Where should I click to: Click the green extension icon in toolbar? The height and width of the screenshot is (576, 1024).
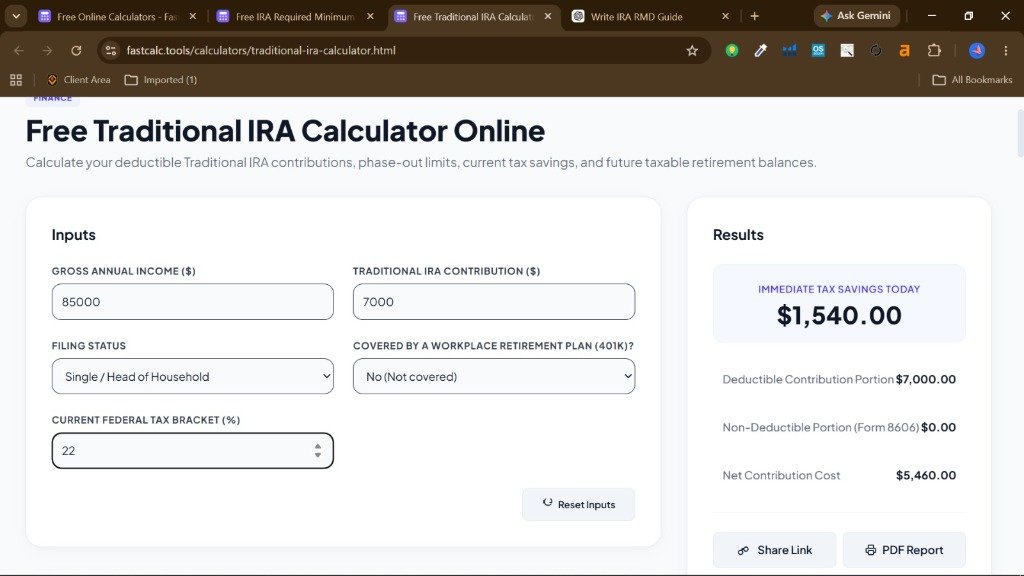click(x=732, y=50)
